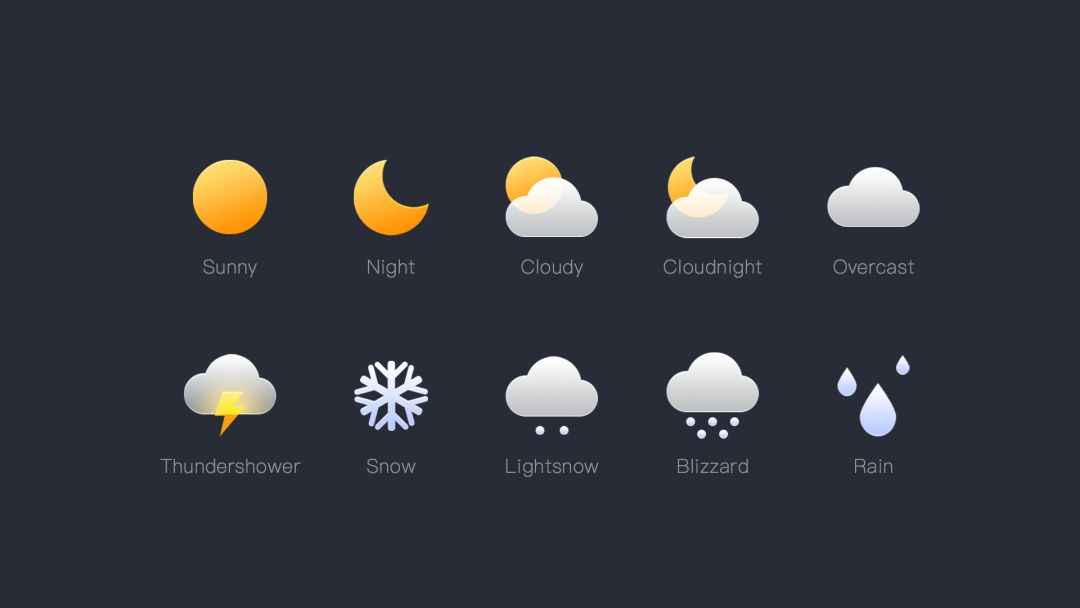This screenshot has width=1080, height=608.
Task: Select the Lightsnow cloud icon
Action: [551, 392]
